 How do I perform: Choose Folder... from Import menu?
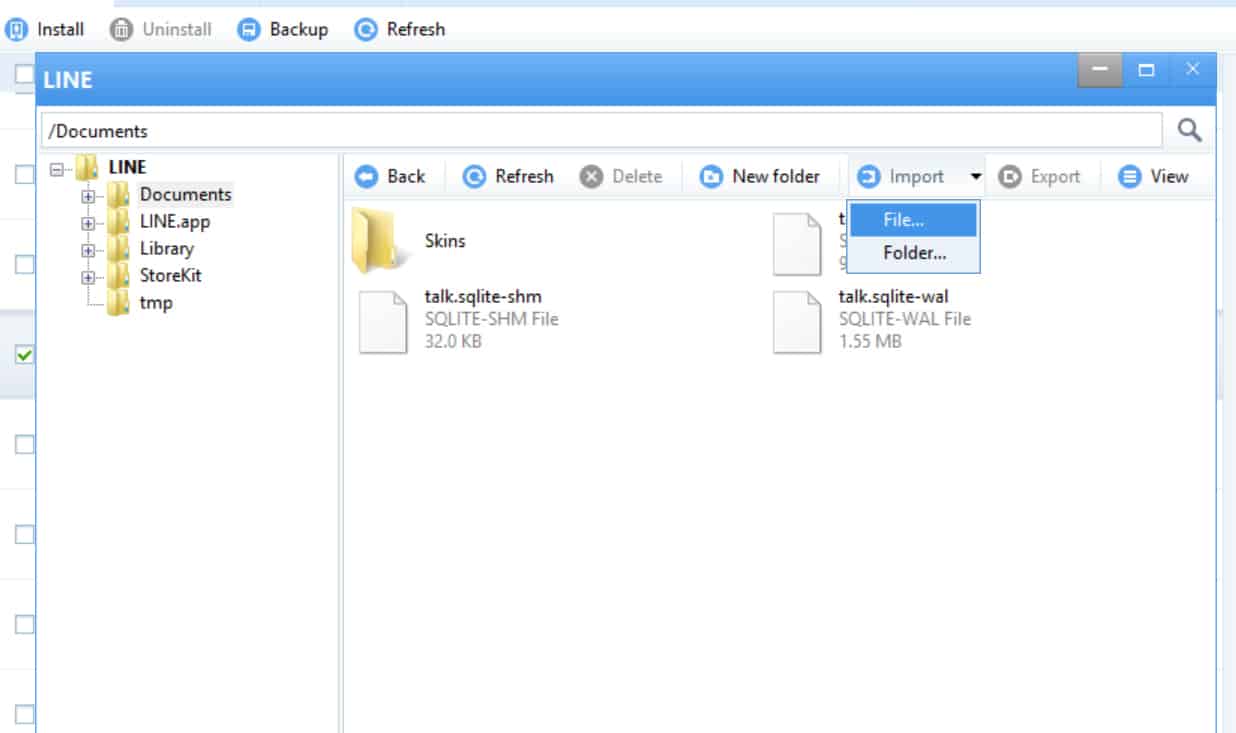point(914,254)
